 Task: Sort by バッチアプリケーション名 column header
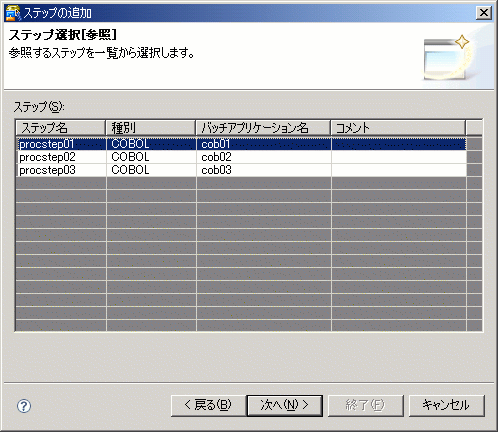(263, 128)
